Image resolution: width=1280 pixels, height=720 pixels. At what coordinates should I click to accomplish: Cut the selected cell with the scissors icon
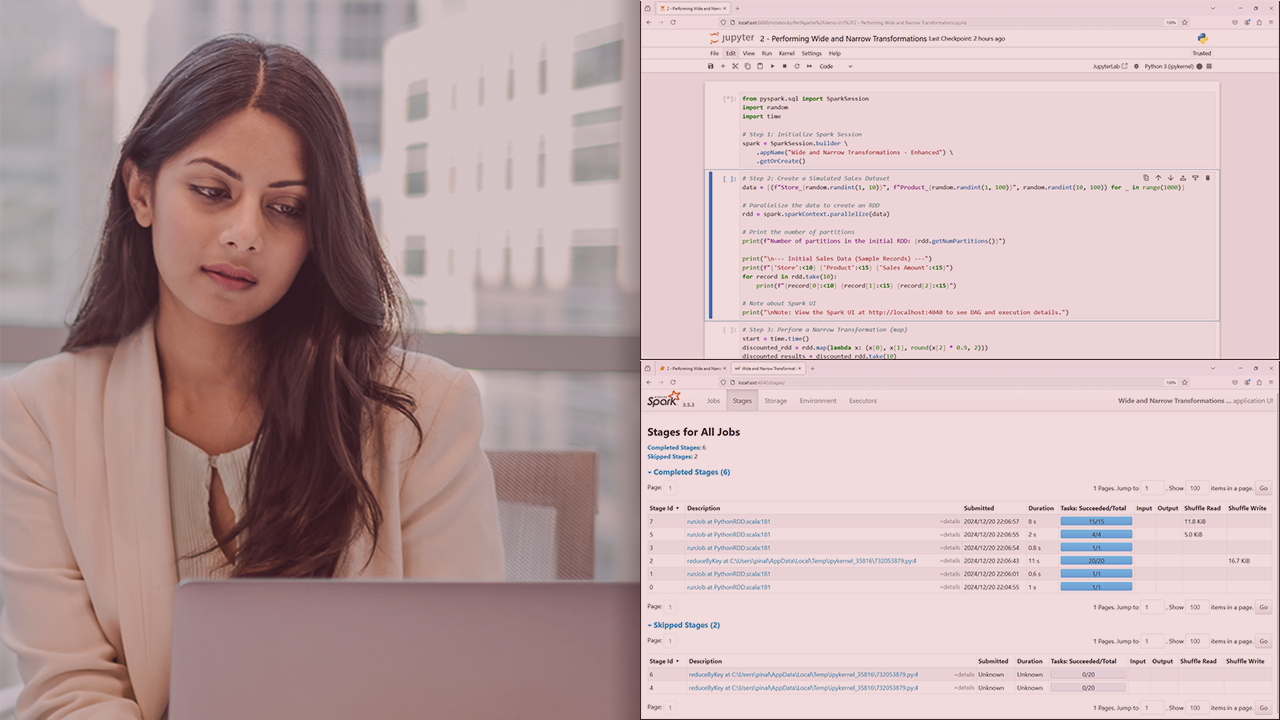point(735,66)
